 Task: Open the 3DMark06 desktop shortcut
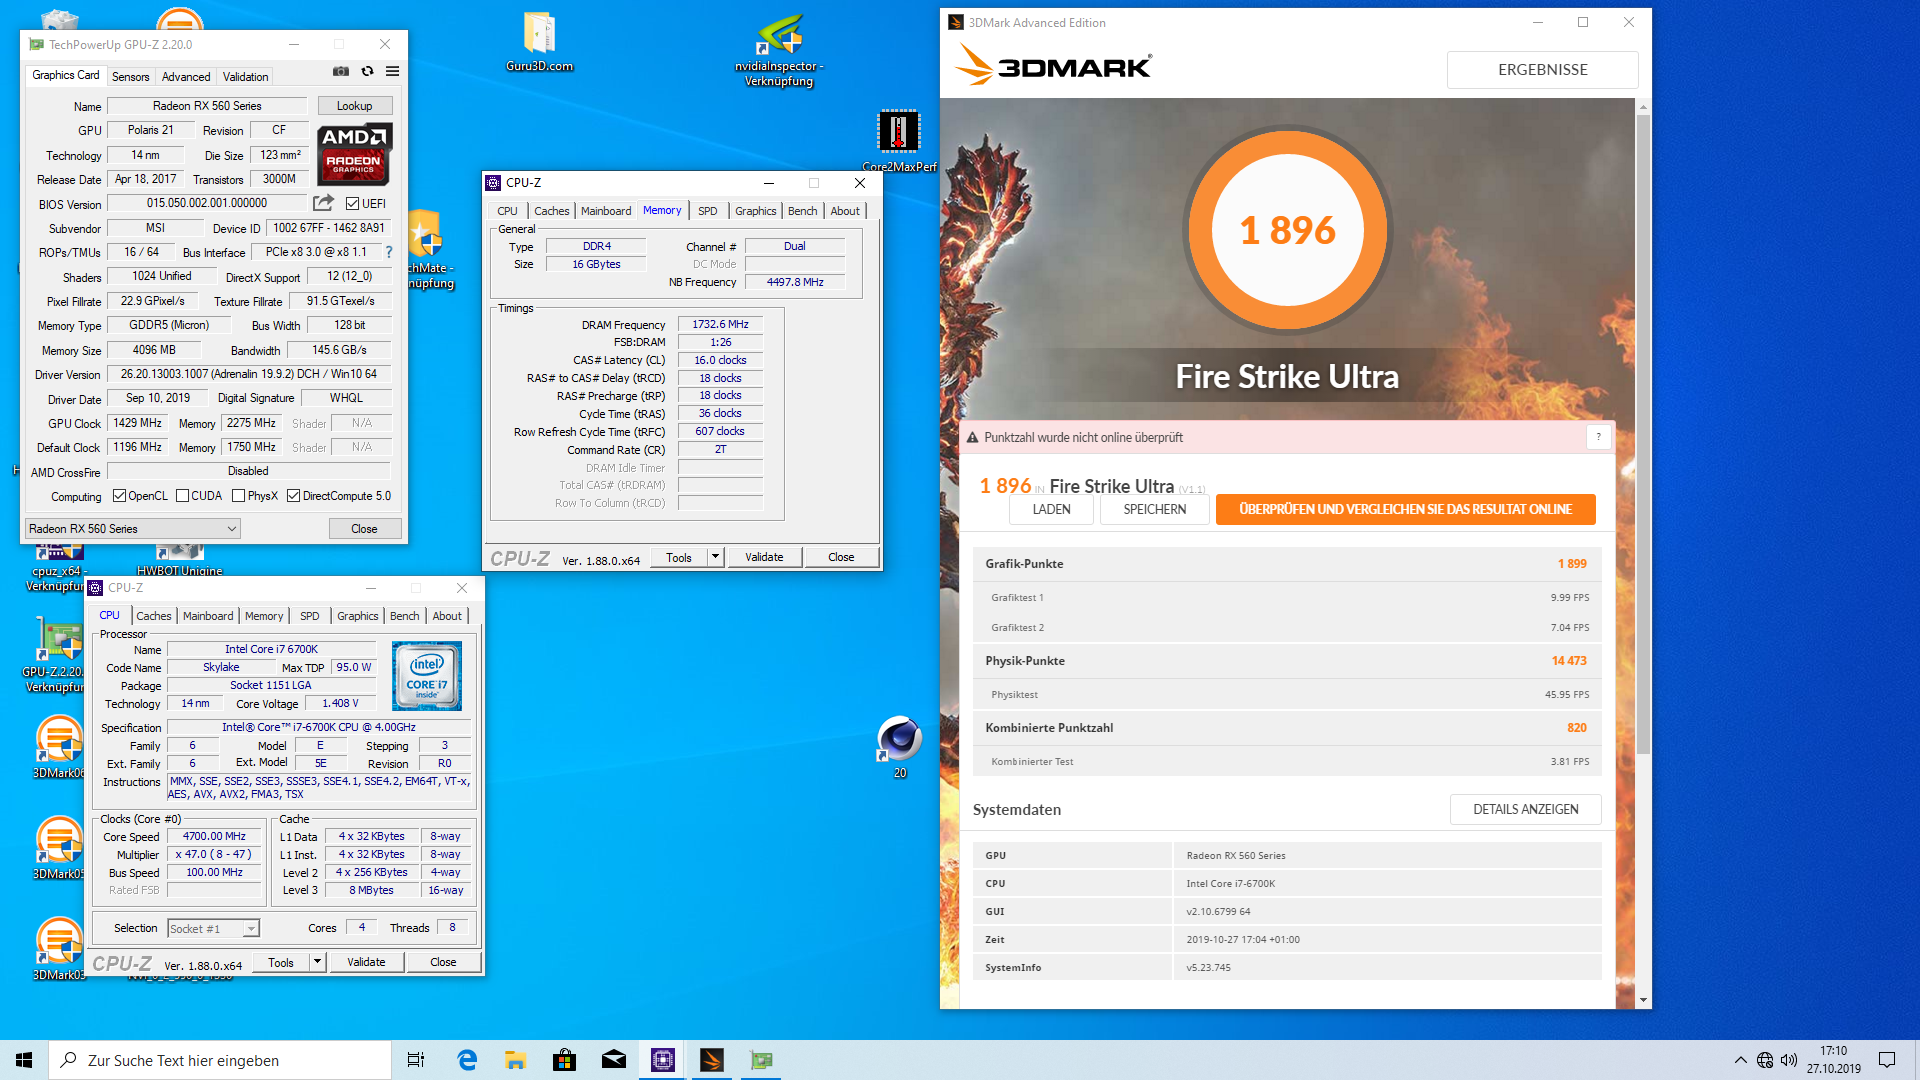[59, 747]
